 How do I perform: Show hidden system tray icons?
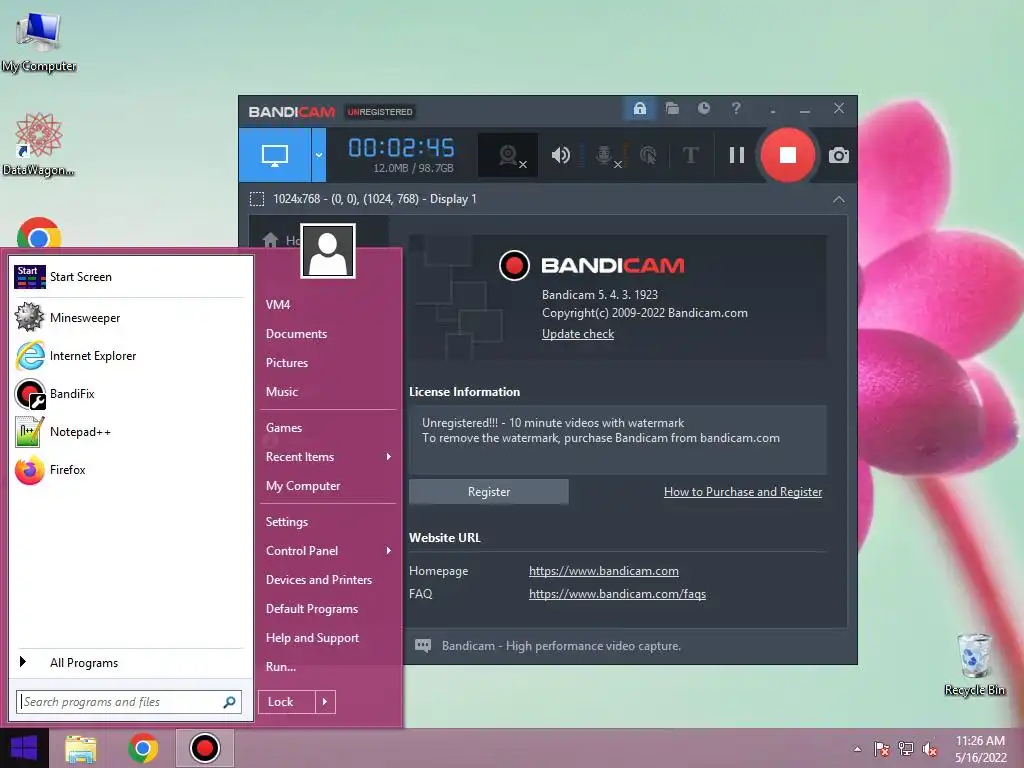click(857, 749)
